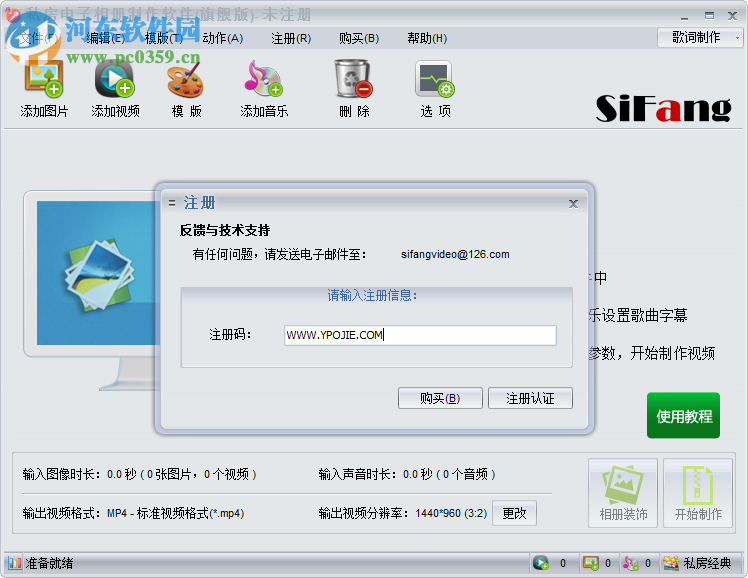Viewport: 748px width, 578px height.
Task: Open the 模版(T) menu
Action: tap(164, 38)
